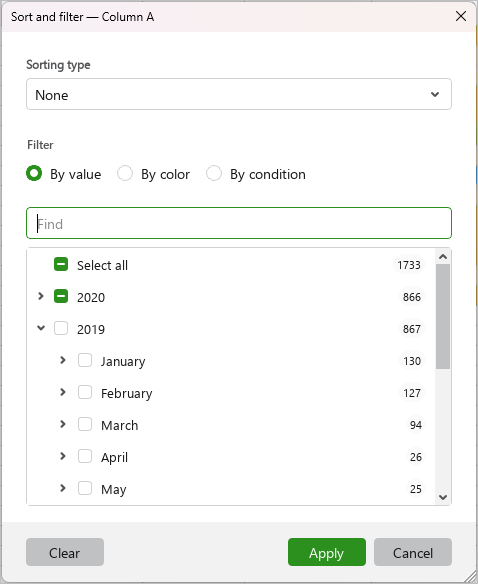
Task: Click the Clear button
Action: point(65,552)
